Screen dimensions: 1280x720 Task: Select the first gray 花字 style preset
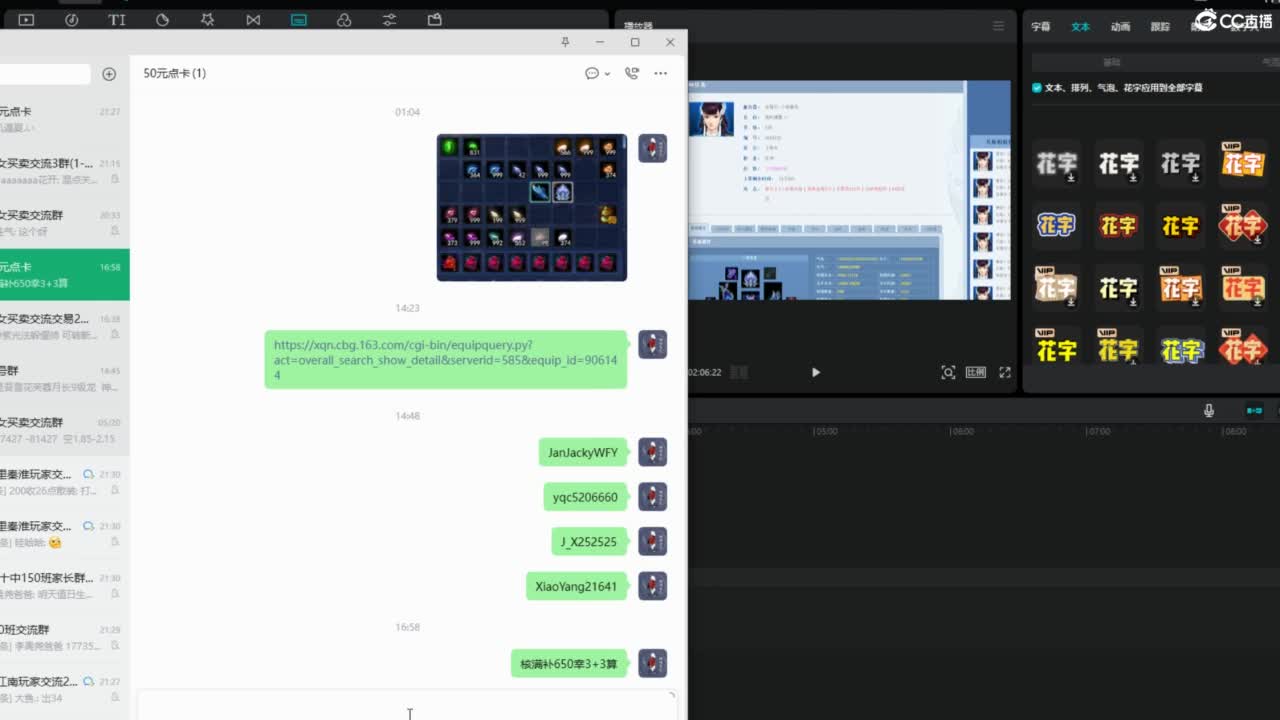[1056, 163]
